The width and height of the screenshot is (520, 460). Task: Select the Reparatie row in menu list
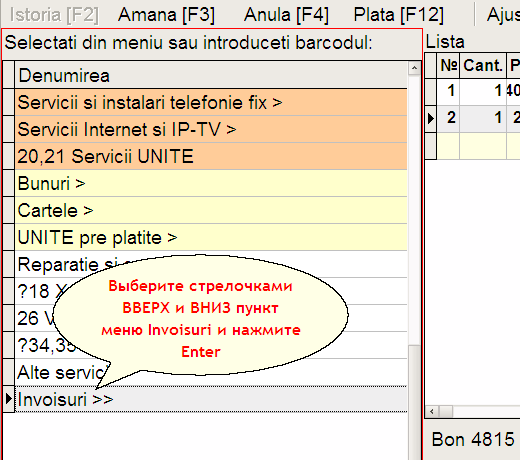pos(211,264)
